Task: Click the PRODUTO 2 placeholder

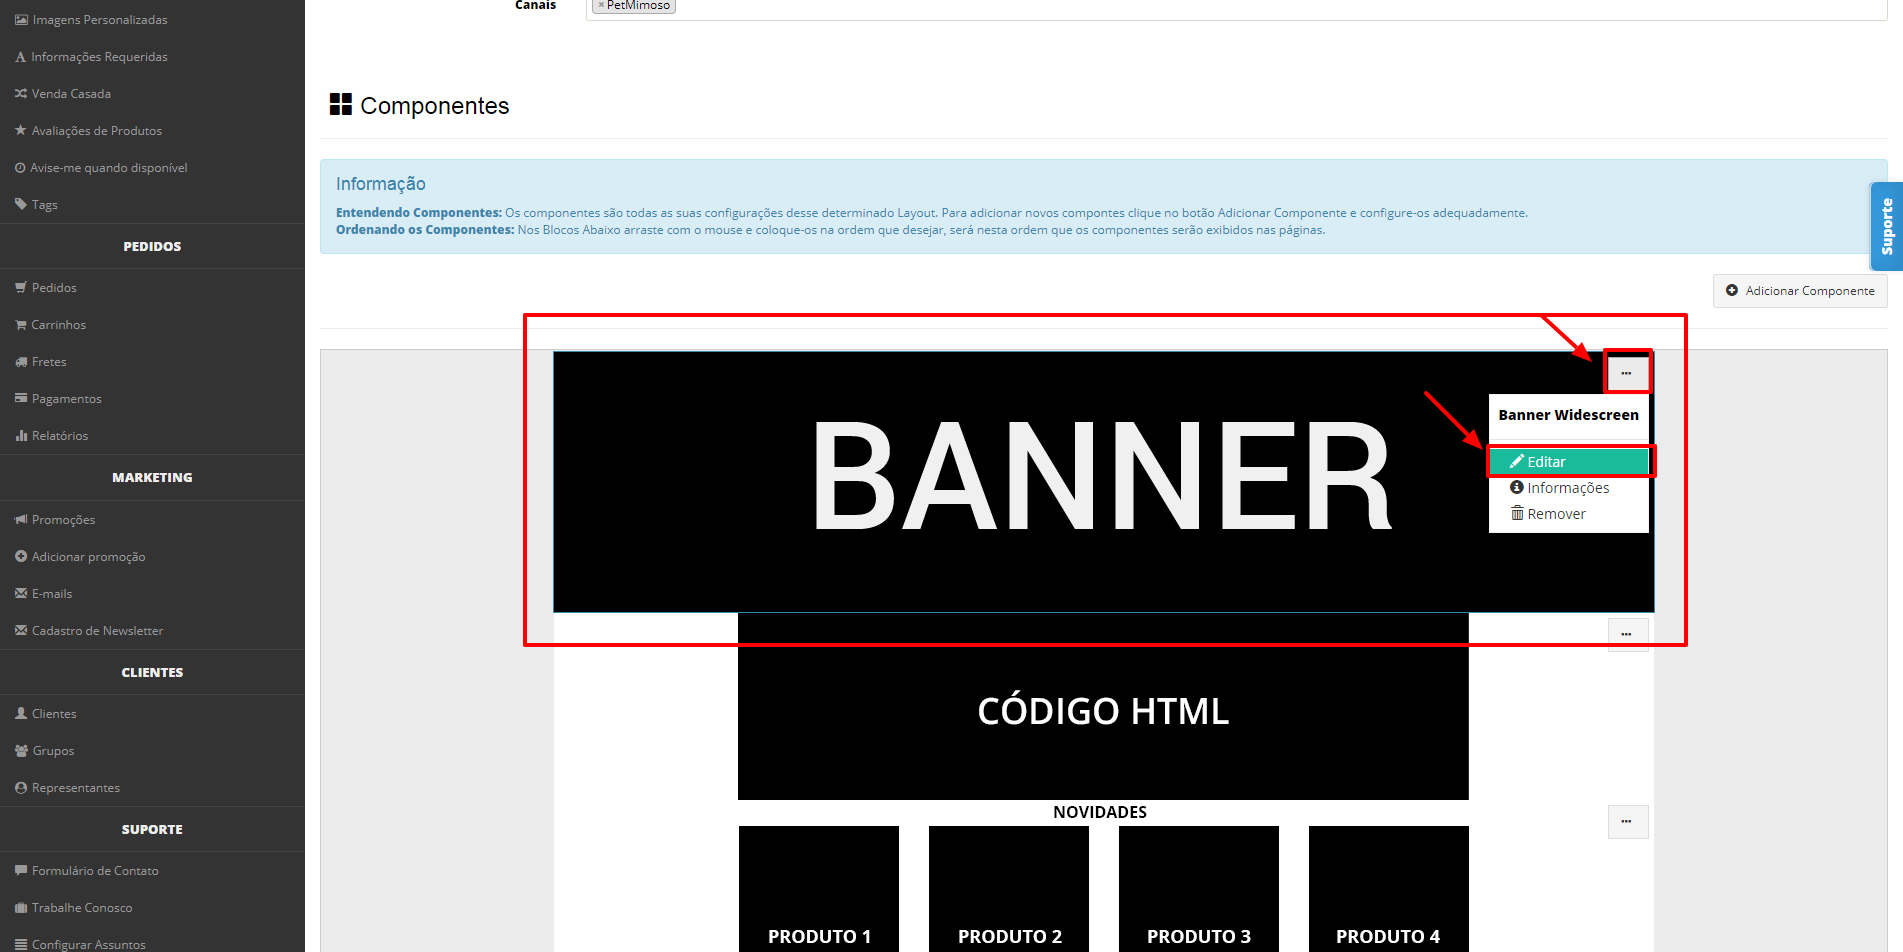Action: click(x=1009, y=889)
